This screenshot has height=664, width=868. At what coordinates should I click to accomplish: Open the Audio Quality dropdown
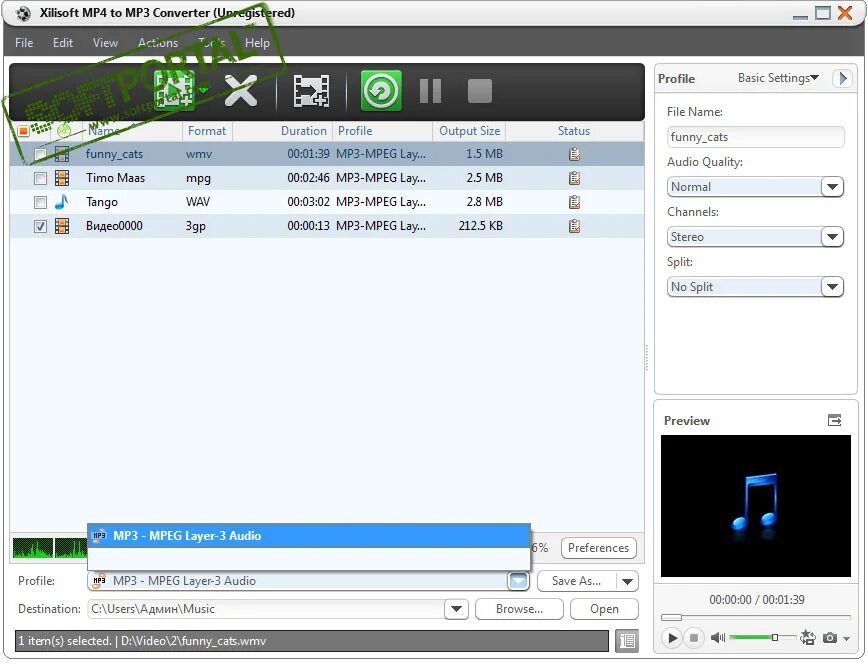pyautogui.click(x=832, y=187)
